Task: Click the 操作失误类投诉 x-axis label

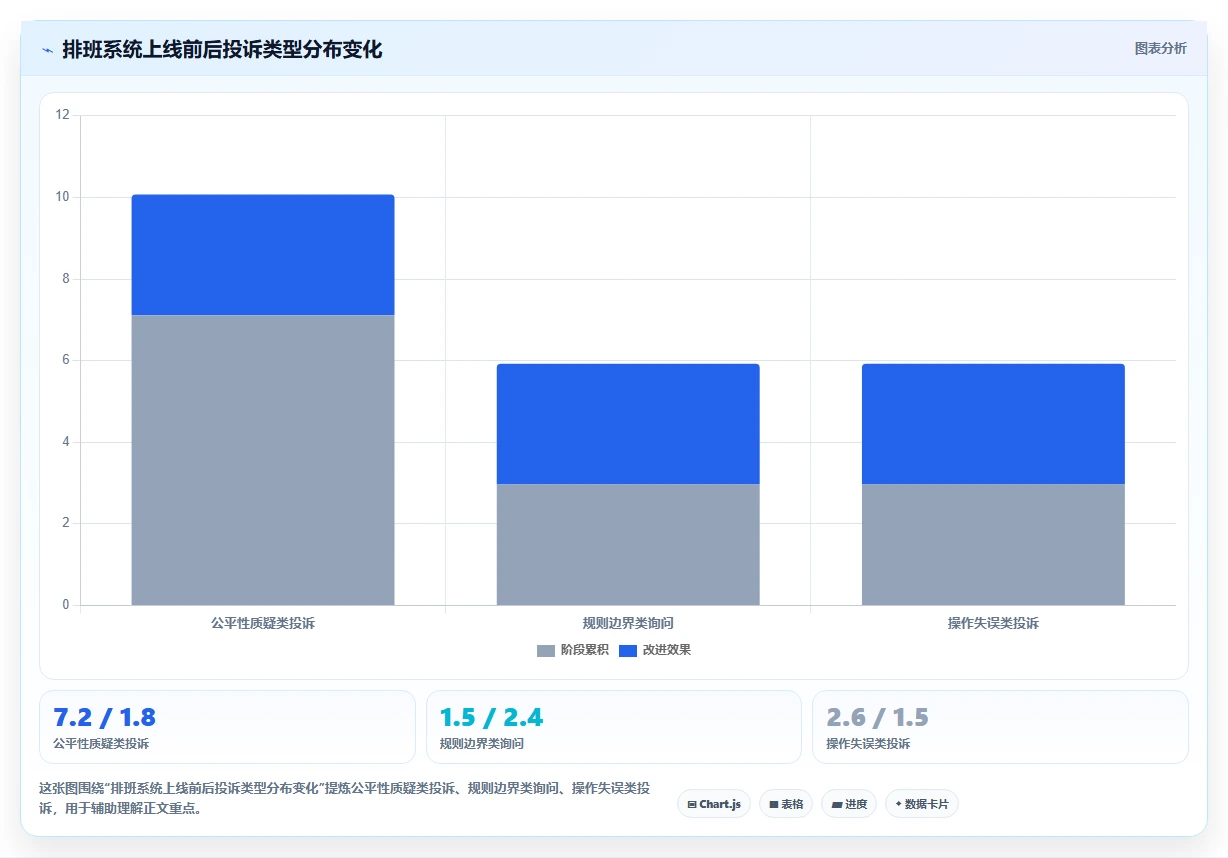Action: 993,623
